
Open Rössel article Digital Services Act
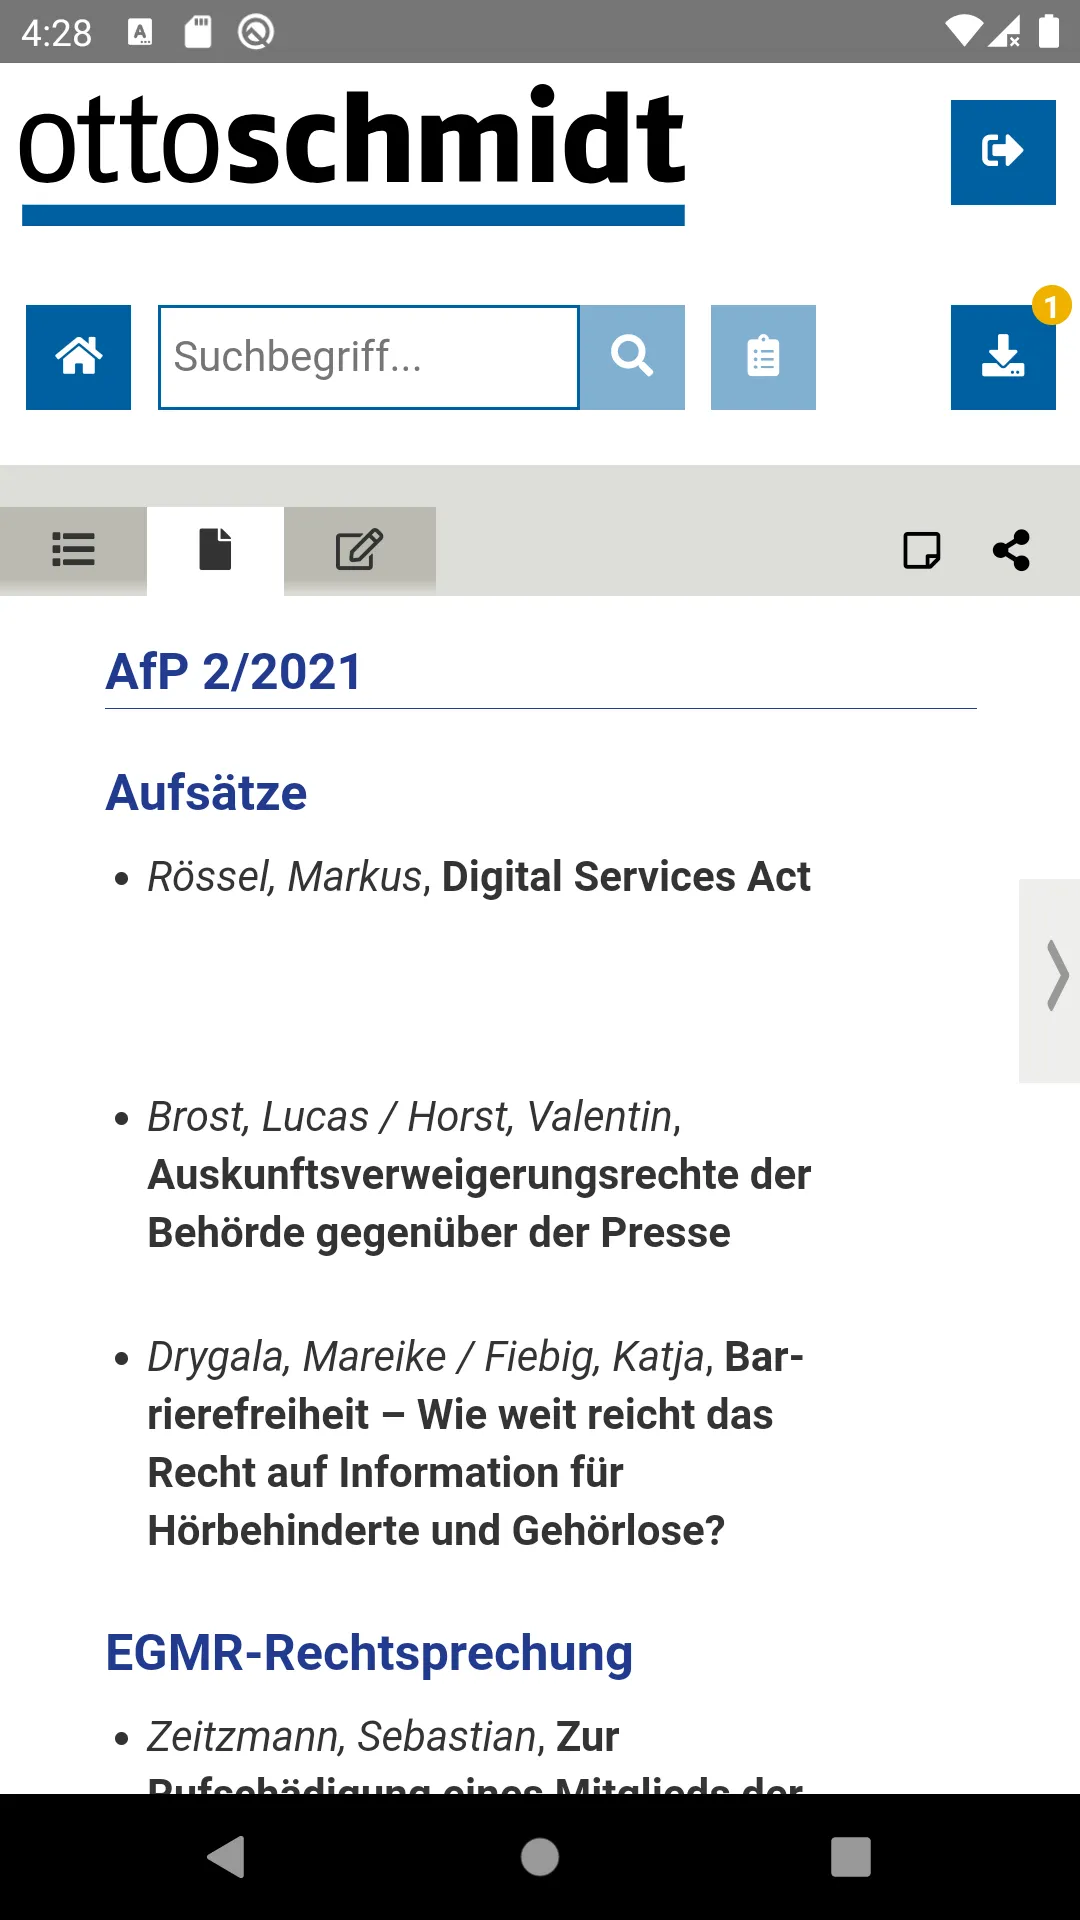pyautogui.click(x=479, y=877)
